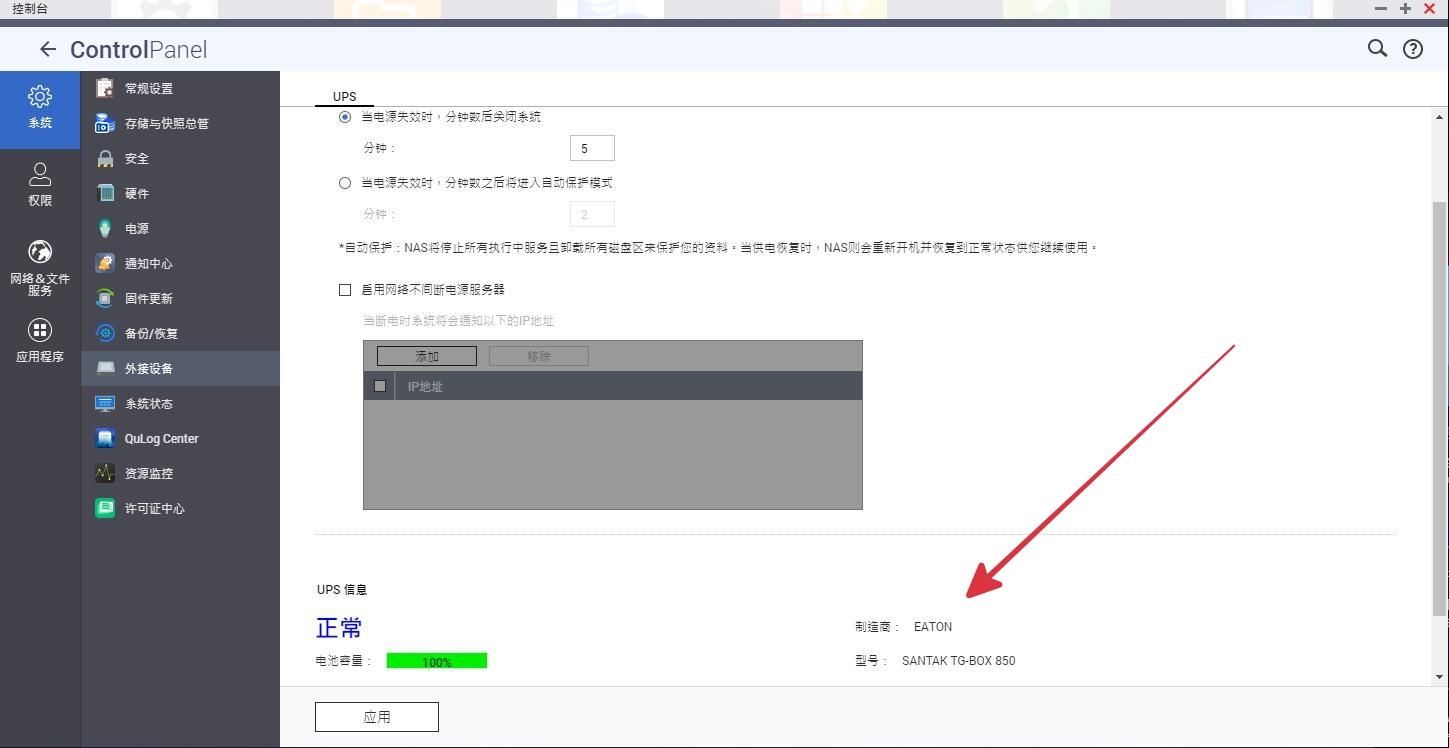Click the 应用 apply button

377,717
